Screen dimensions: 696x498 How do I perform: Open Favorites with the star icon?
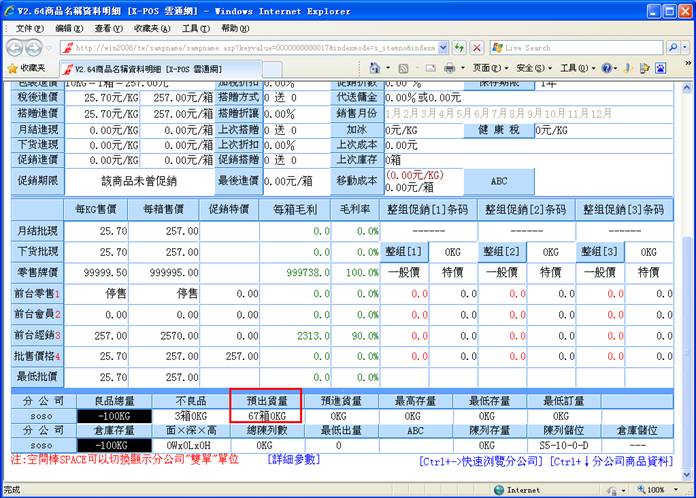pos(28,68)
